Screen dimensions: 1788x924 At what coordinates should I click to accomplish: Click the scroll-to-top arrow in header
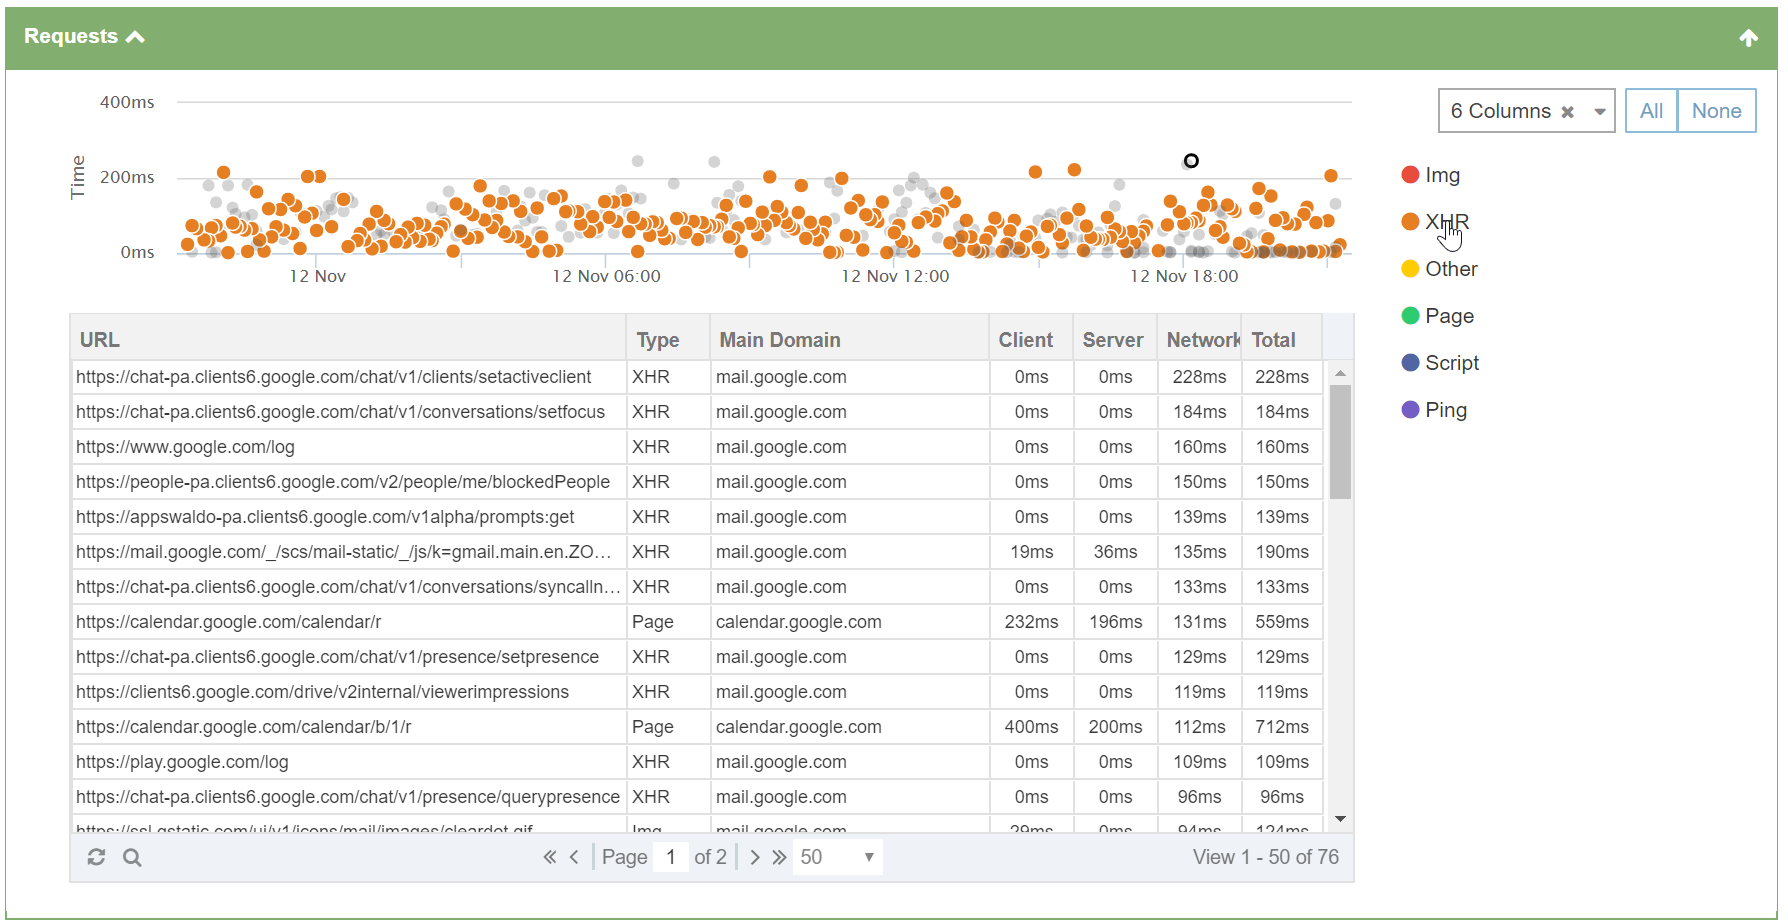(1748, 38)
